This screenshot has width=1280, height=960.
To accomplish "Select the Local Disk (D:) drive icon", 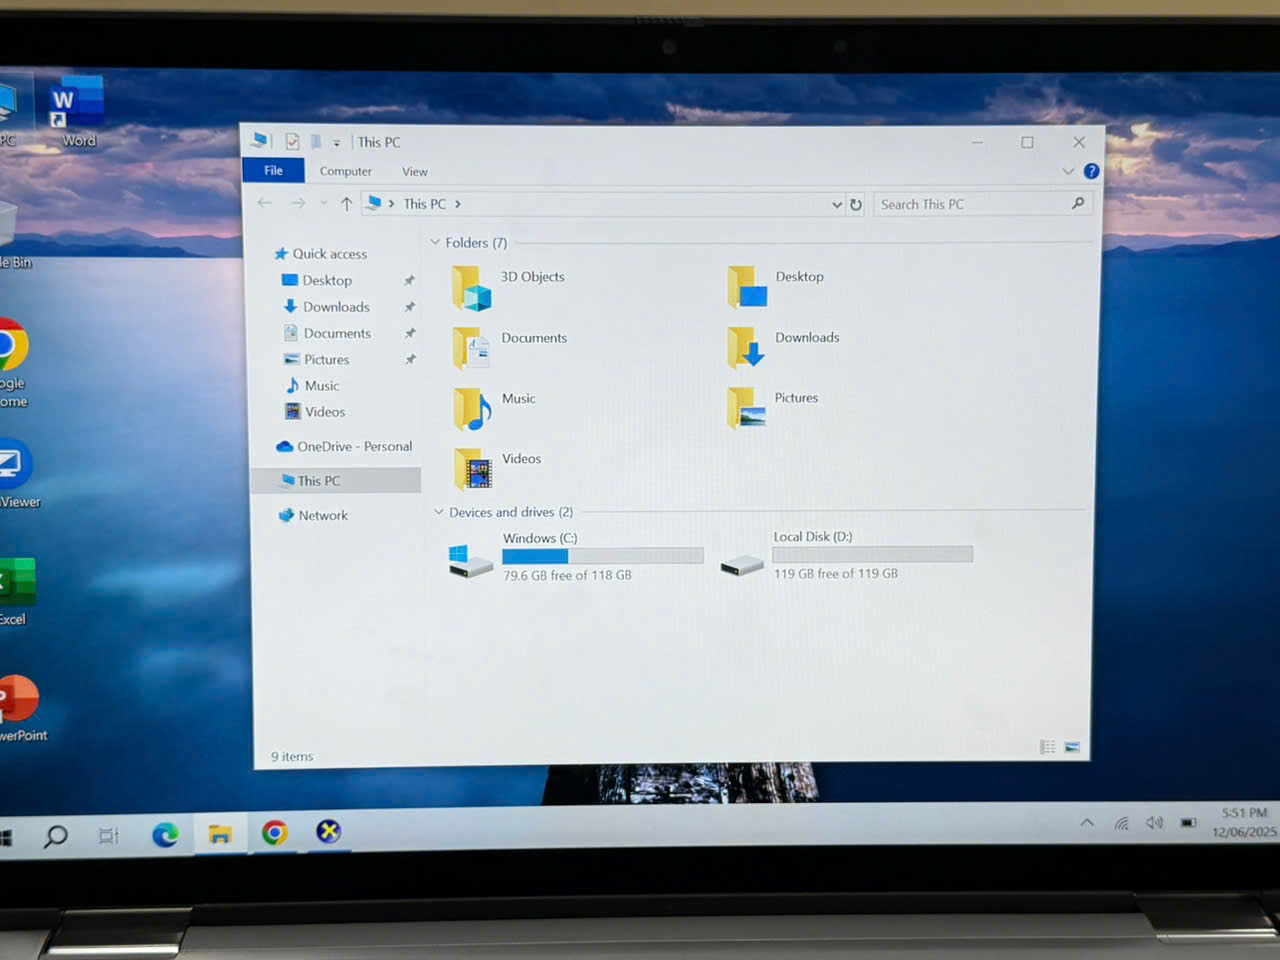I will point(742,566).
